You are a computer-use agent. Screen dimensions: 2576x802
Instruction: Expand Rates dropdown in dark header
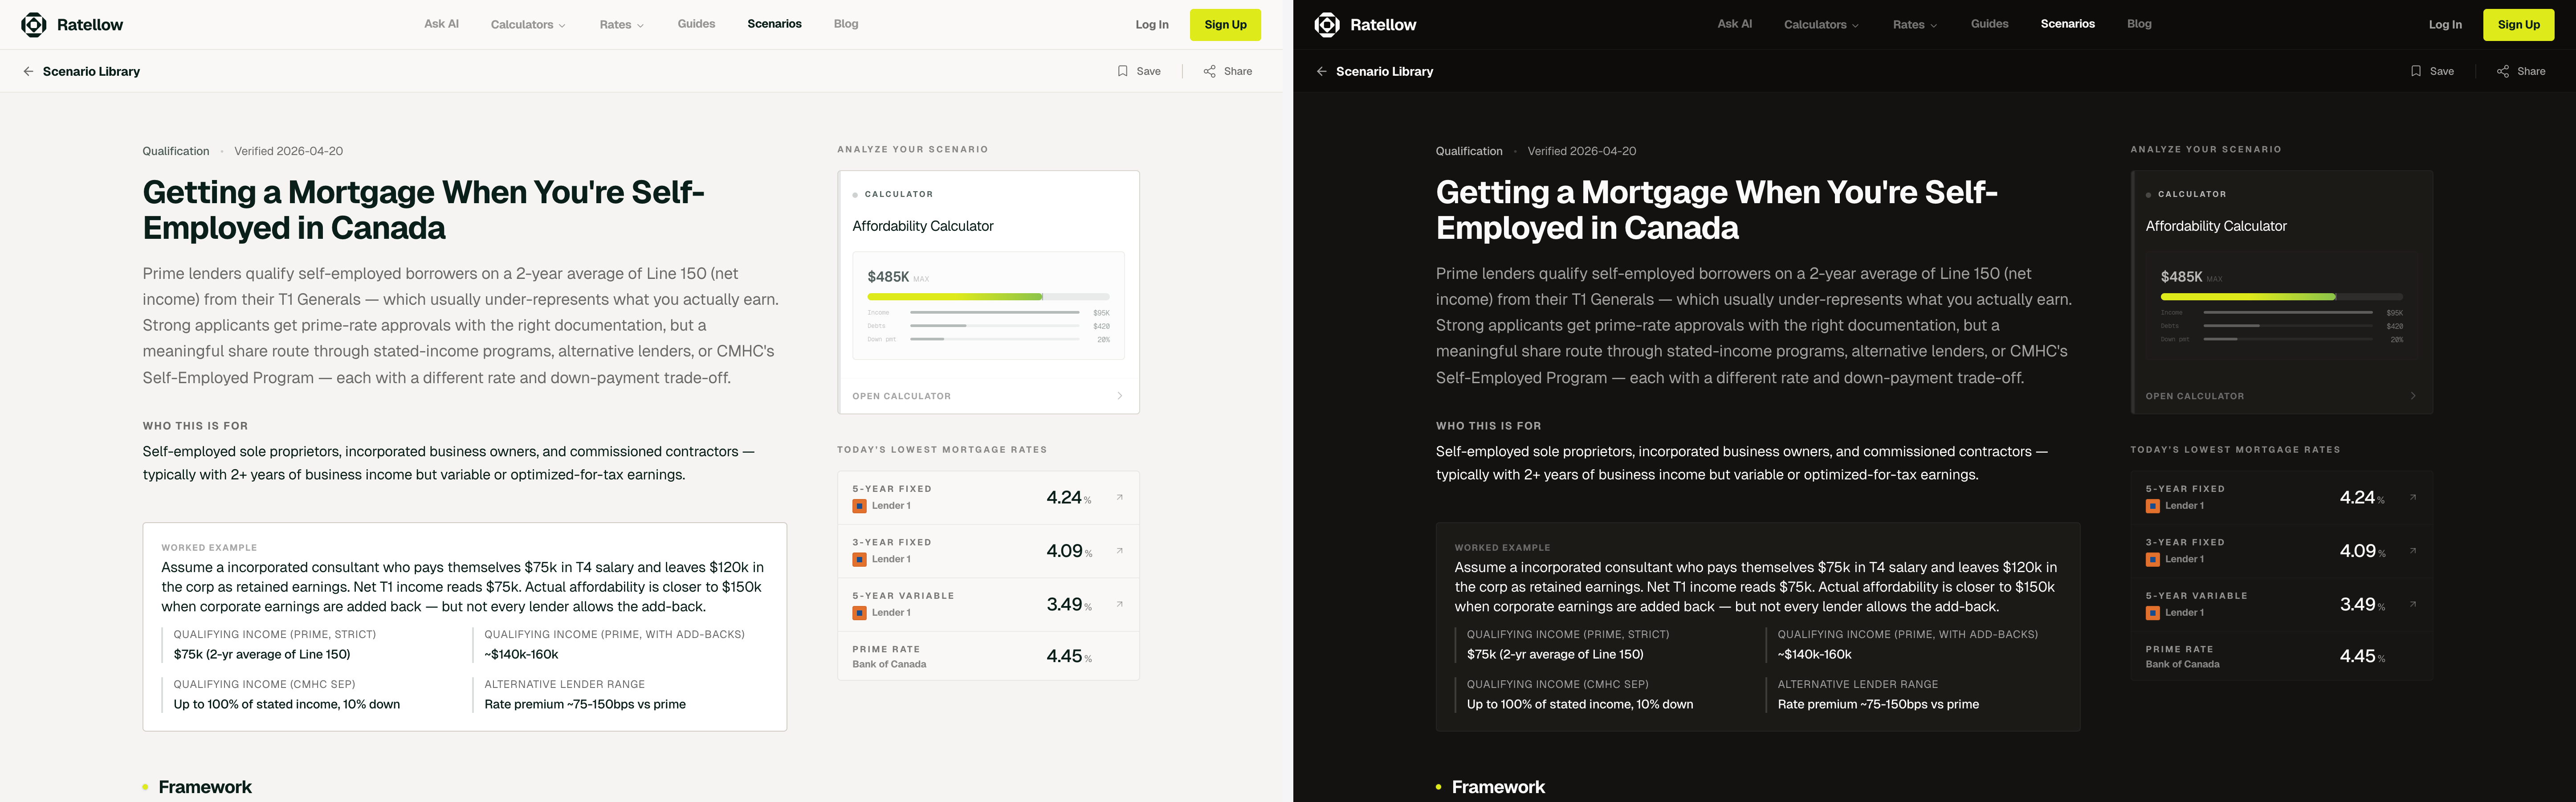(x=1915, y=25)
